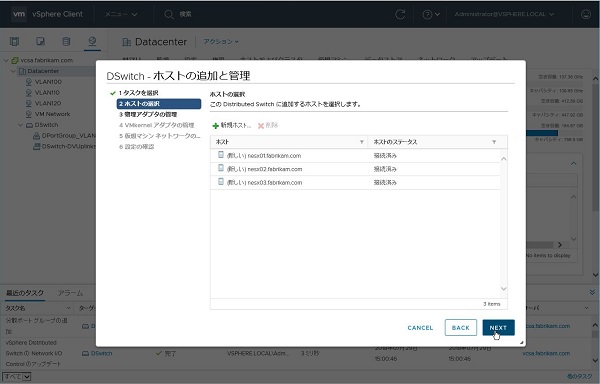Switch to VMs and Templates inventory icon
Screen dimensions: 600x384
[40, 41]
